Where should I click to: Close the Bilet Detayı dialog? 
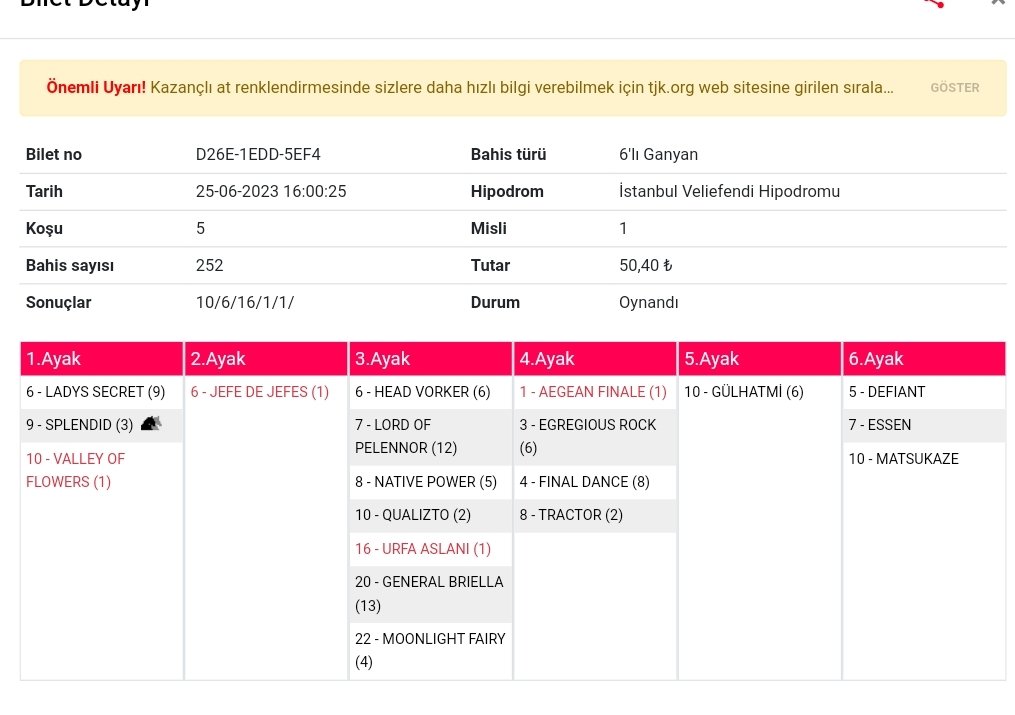998,3
